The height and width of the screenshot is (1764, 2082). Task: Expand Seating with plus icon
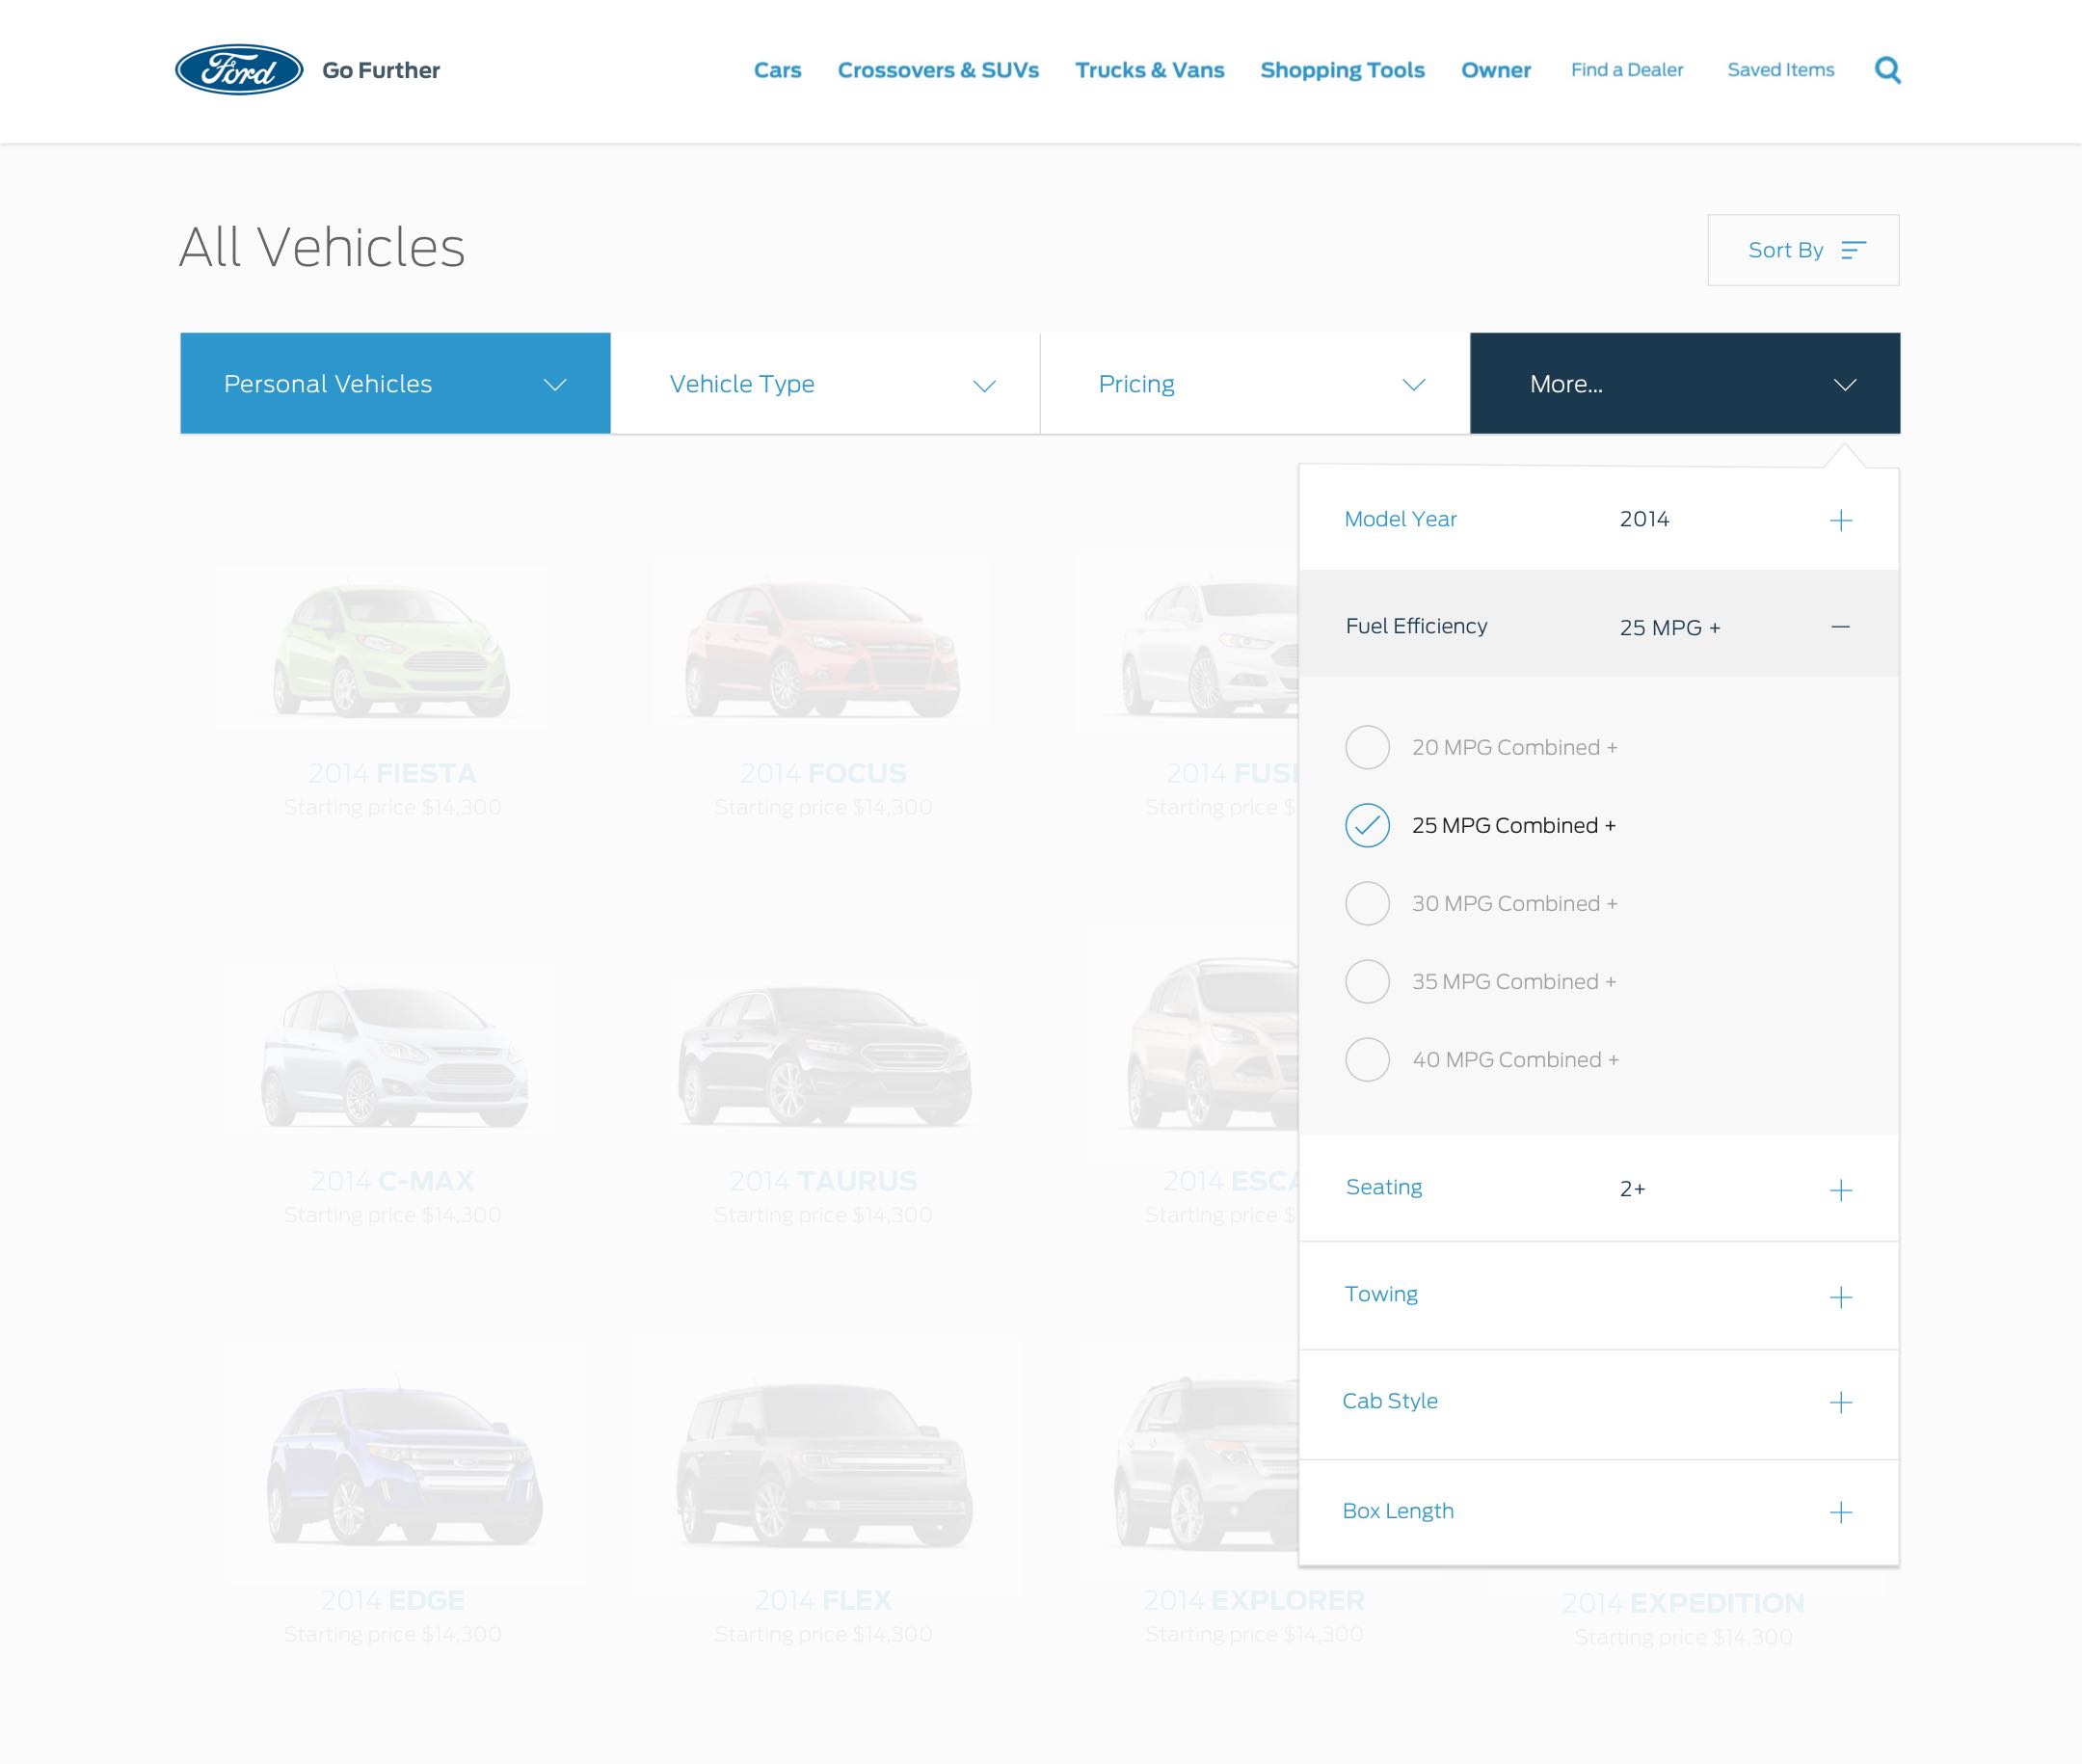click(x=1840, y=1190)
